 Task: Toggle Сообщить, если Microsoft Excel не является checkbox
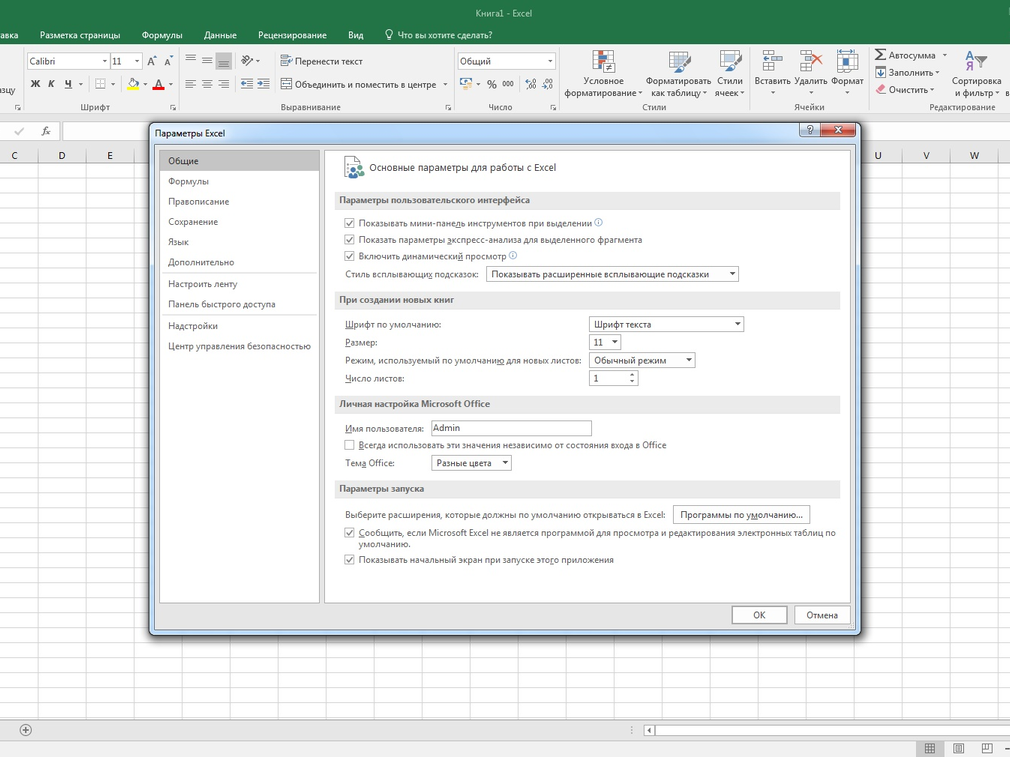point(349,533)
